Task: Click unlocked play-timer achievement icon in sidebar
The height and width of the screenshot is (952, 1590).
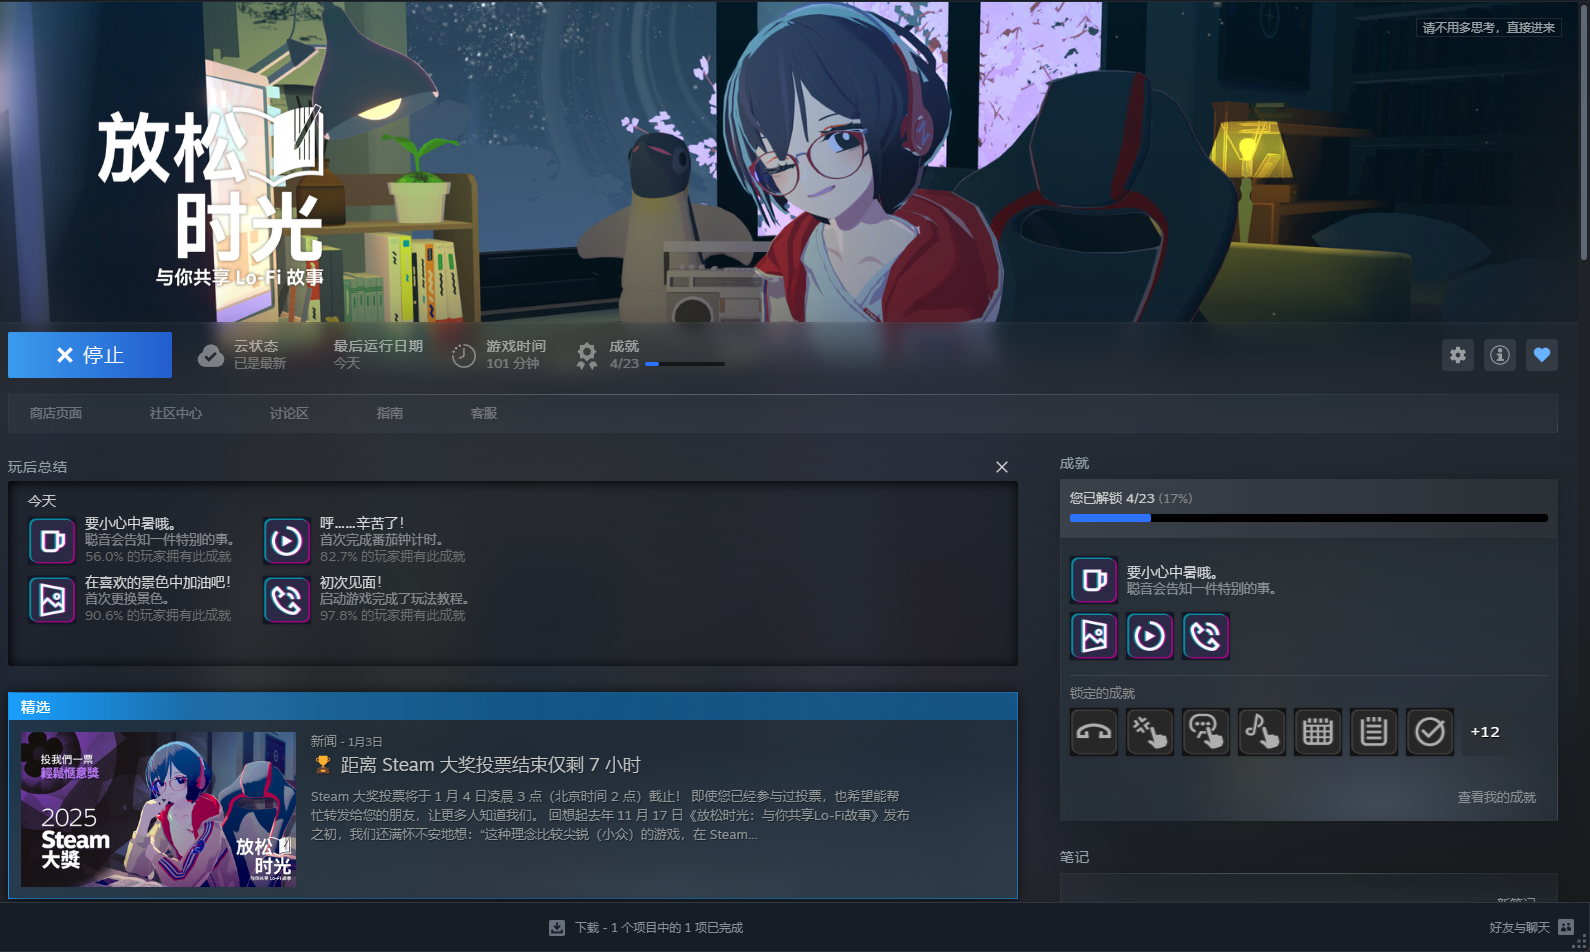Action: (1150, 636)
